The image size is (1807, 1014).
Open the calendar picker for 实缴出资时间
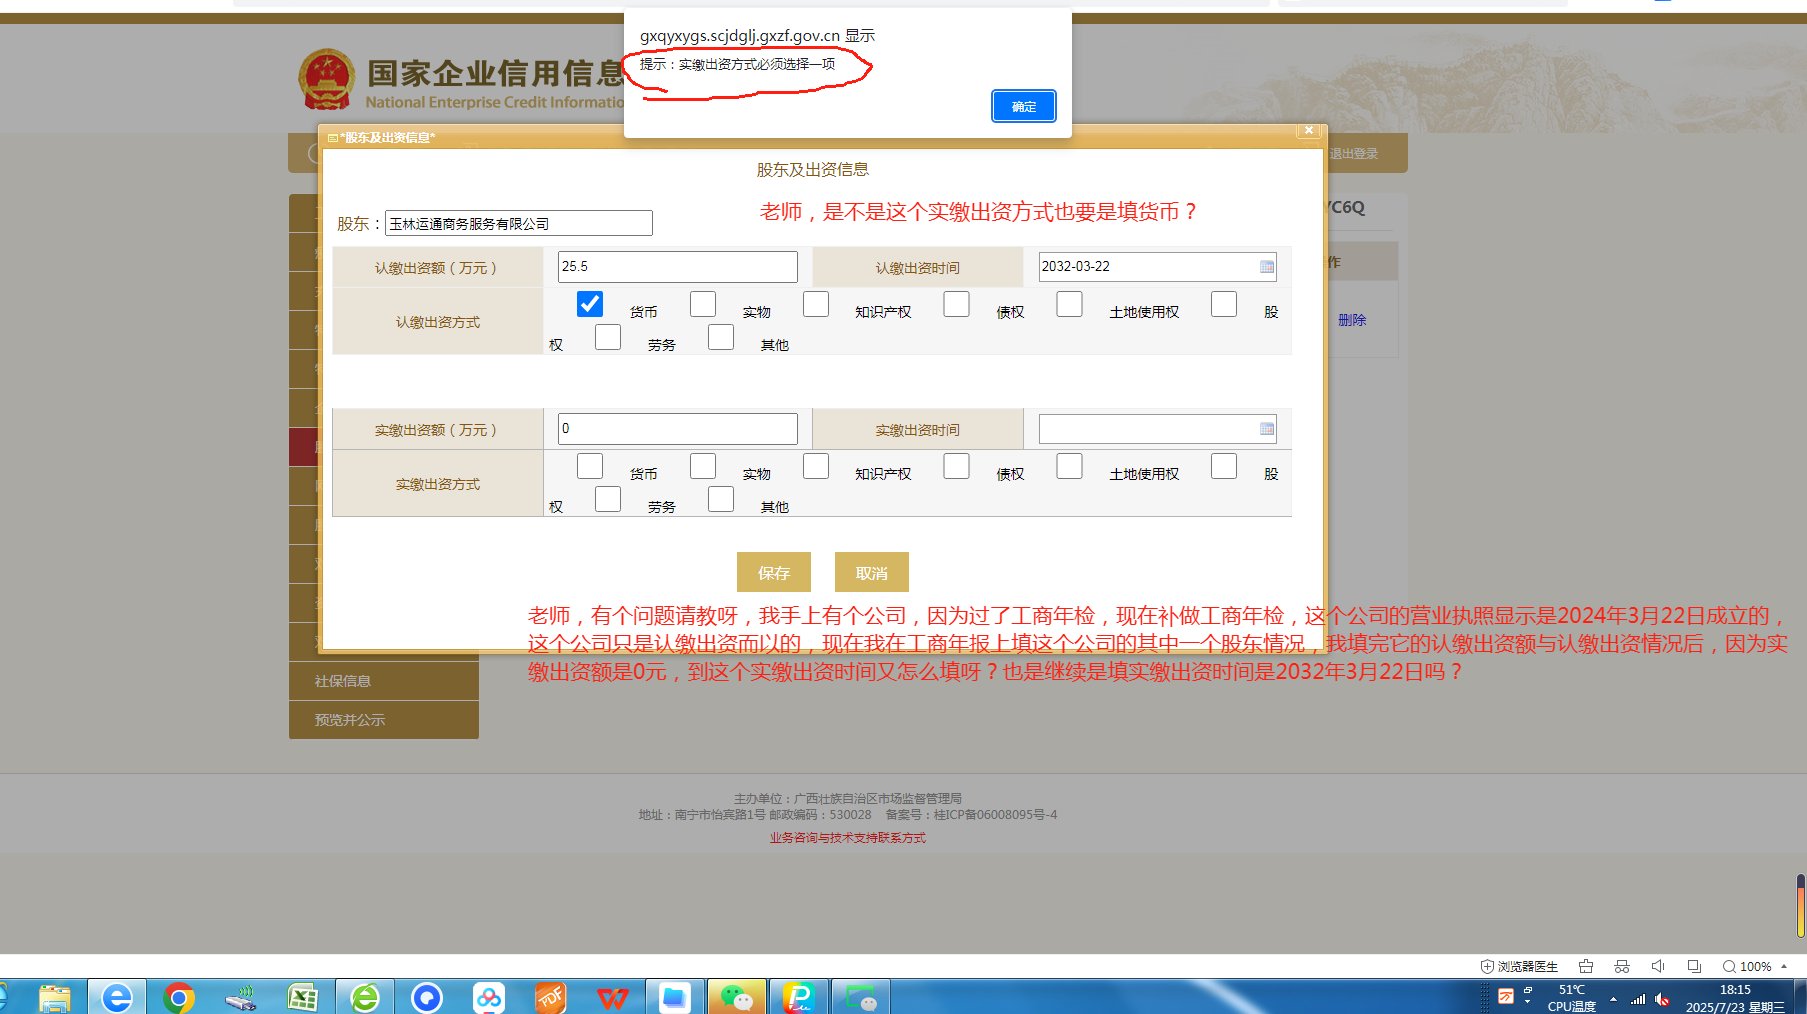pos(1266,429)
